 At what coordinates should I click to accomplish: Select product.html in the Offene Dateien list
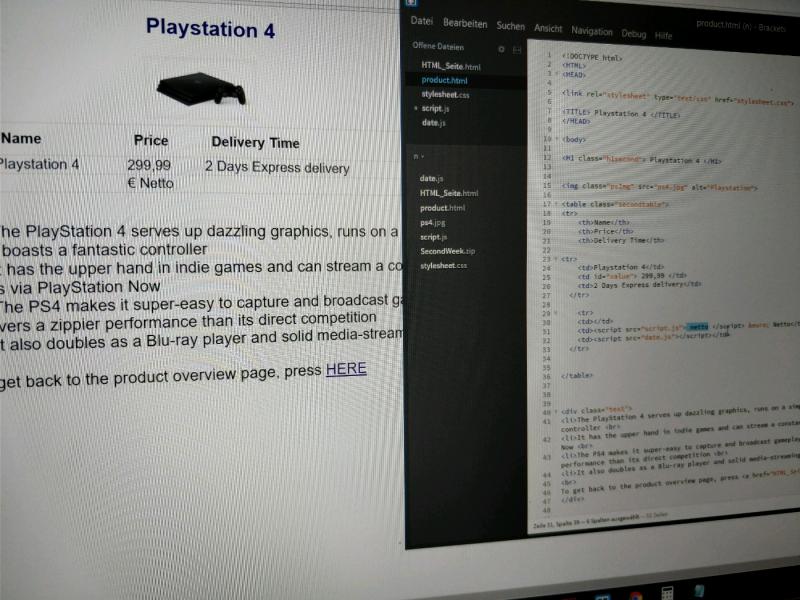coord(444,80)
